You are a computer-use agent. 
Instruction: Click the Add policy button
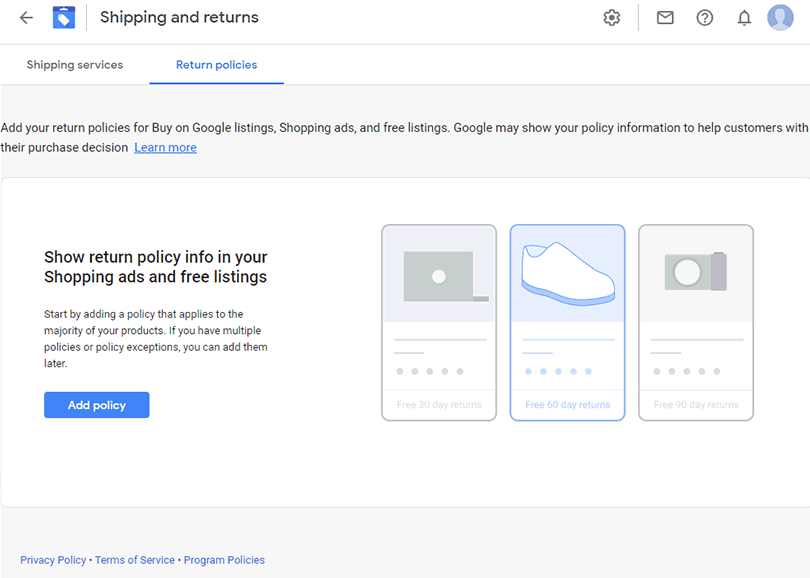(97, 405)
